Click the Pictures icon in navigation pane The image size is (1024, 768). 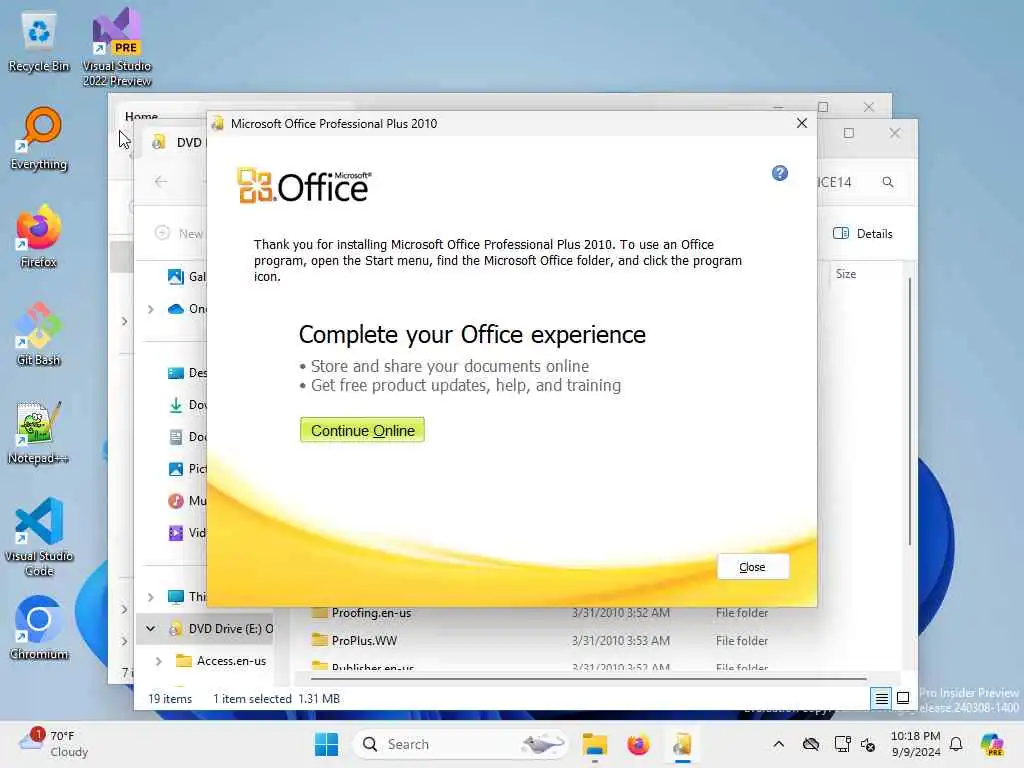point(176,469)
